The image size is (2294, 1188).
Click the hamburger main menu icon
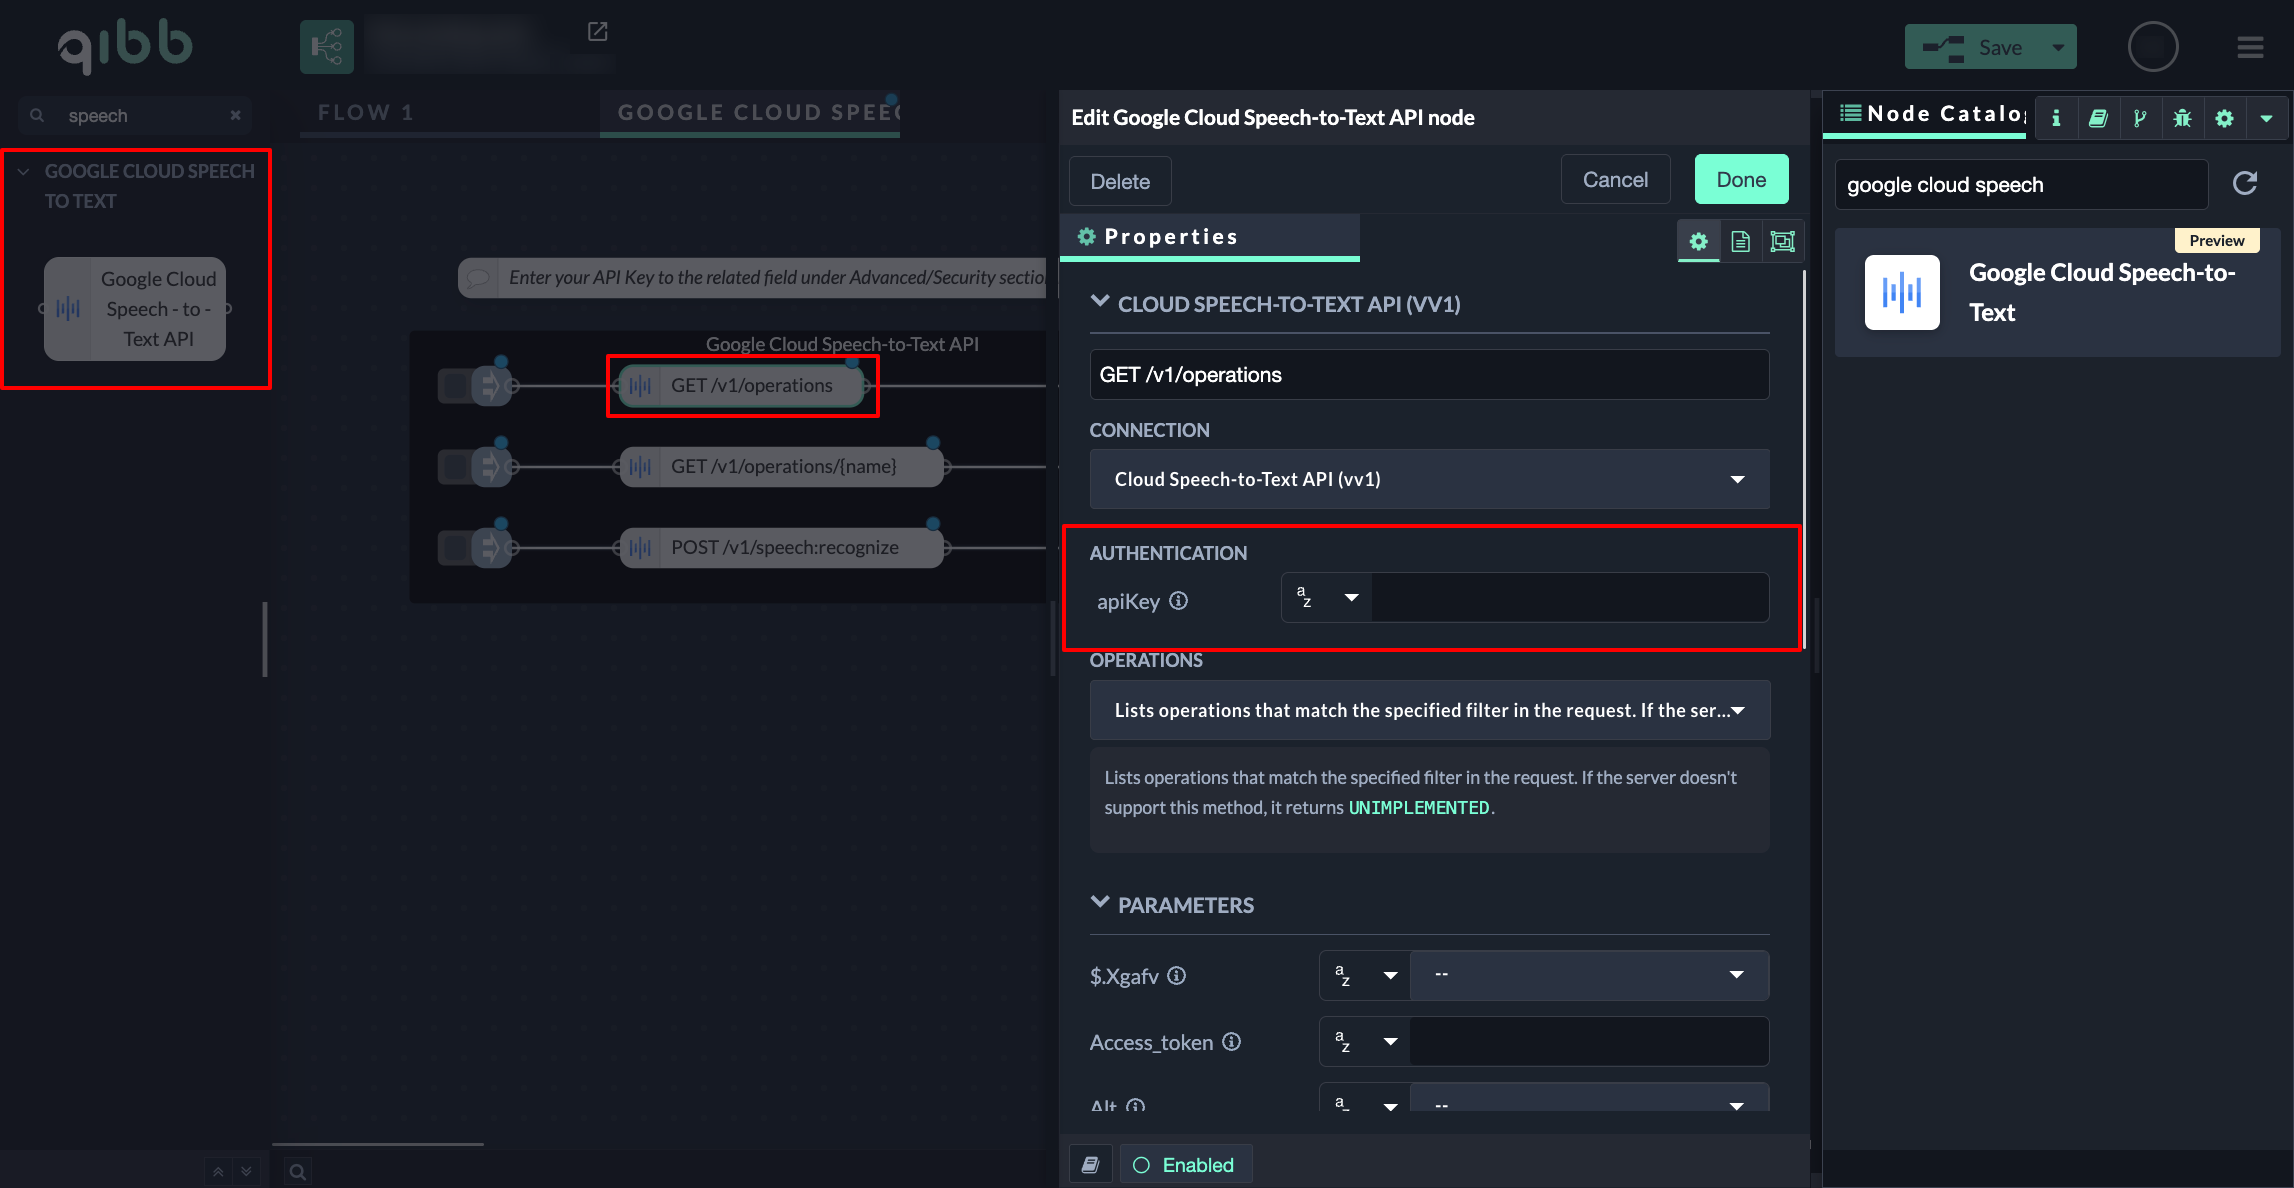click(x=2250, y=47)
